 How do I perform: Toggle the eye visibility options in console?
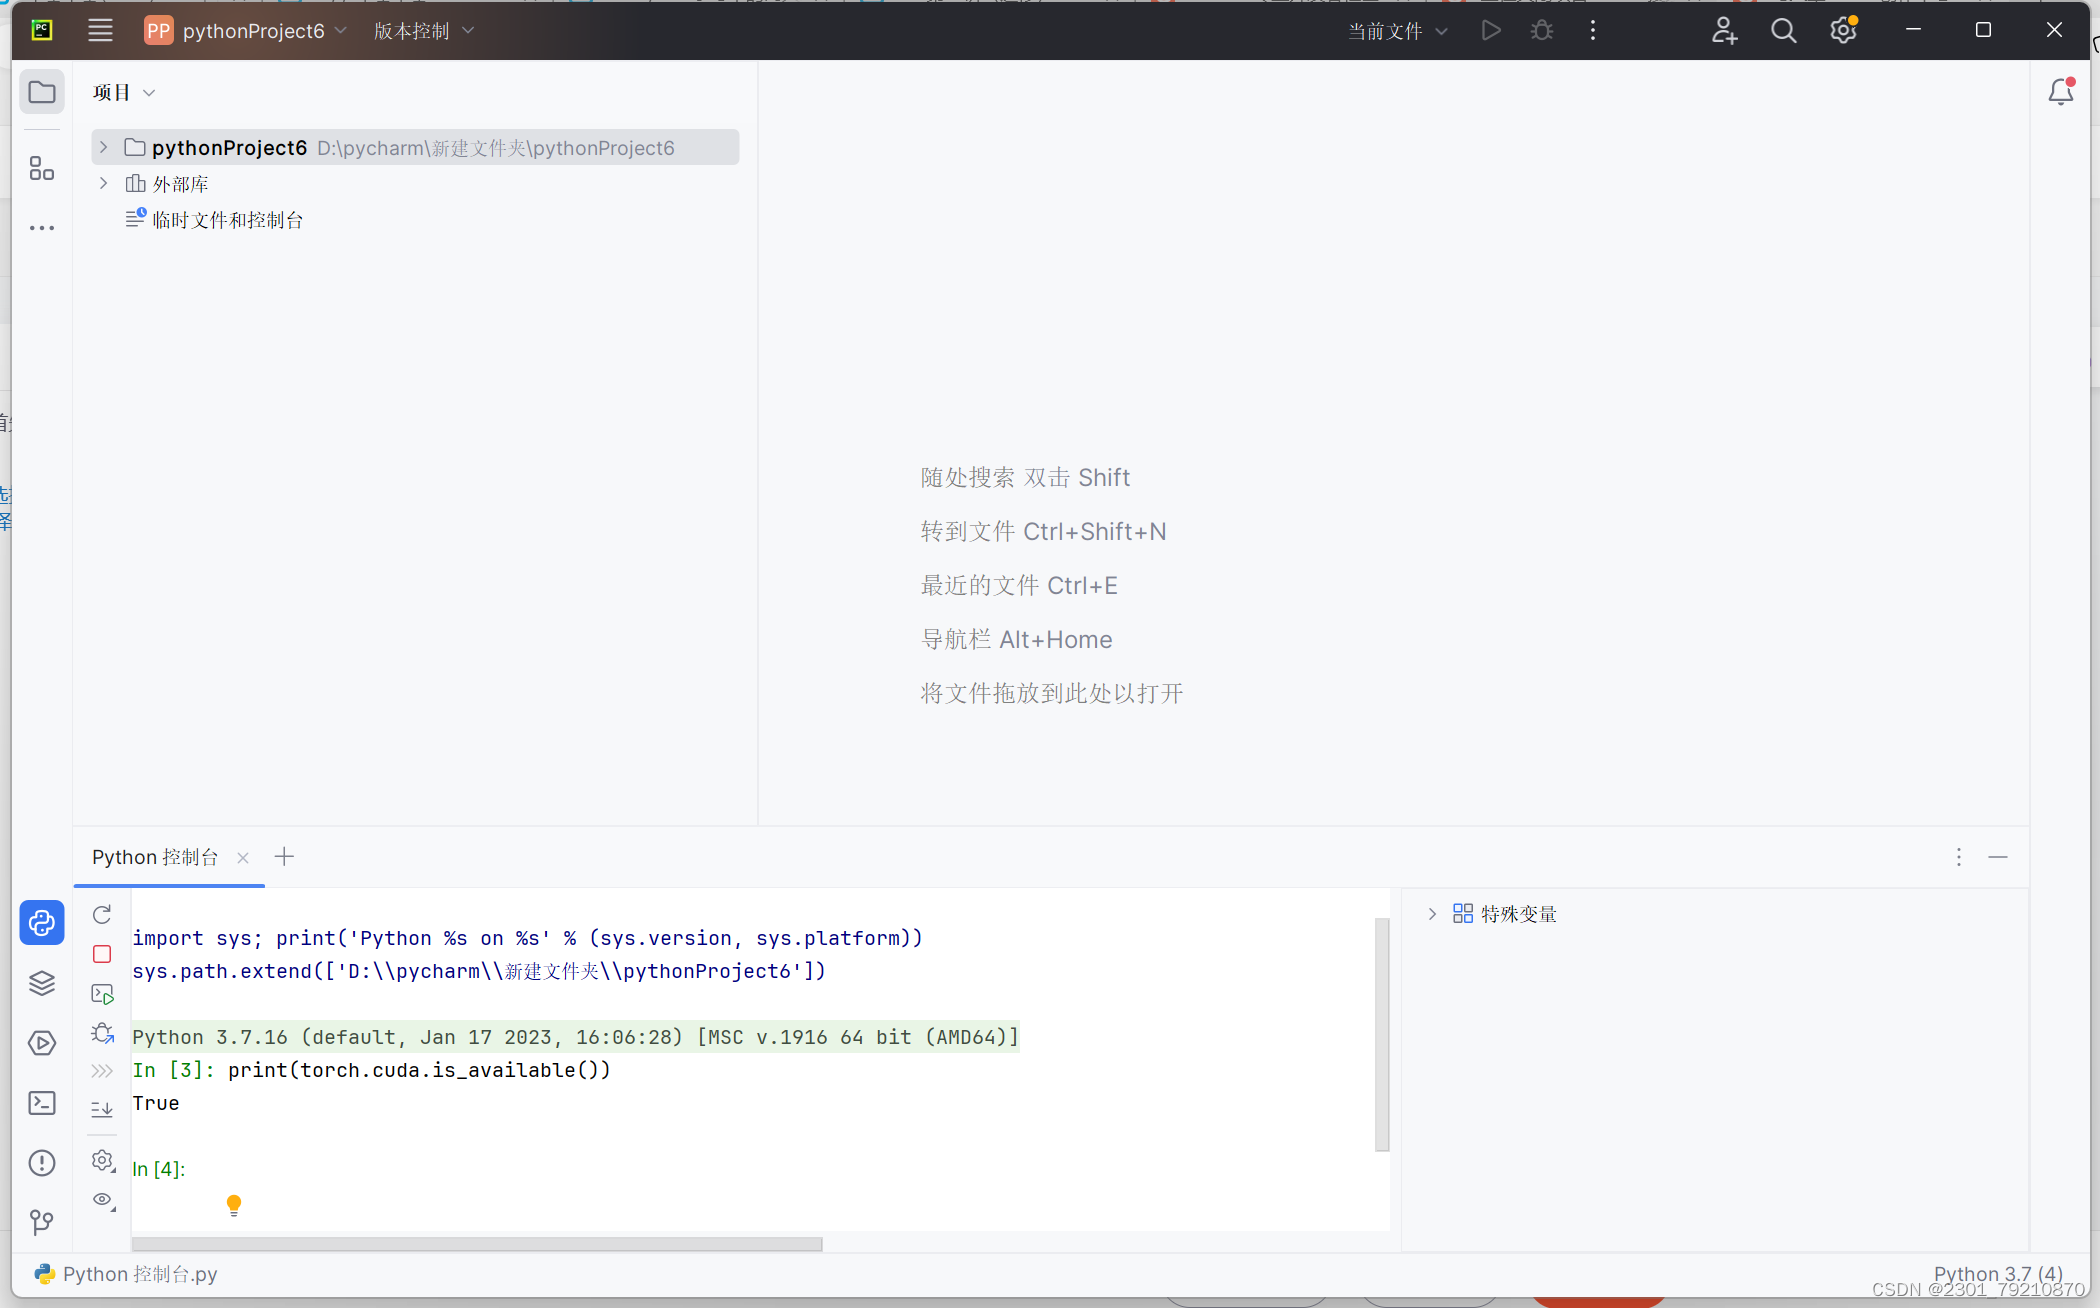tap(103, 1200)
